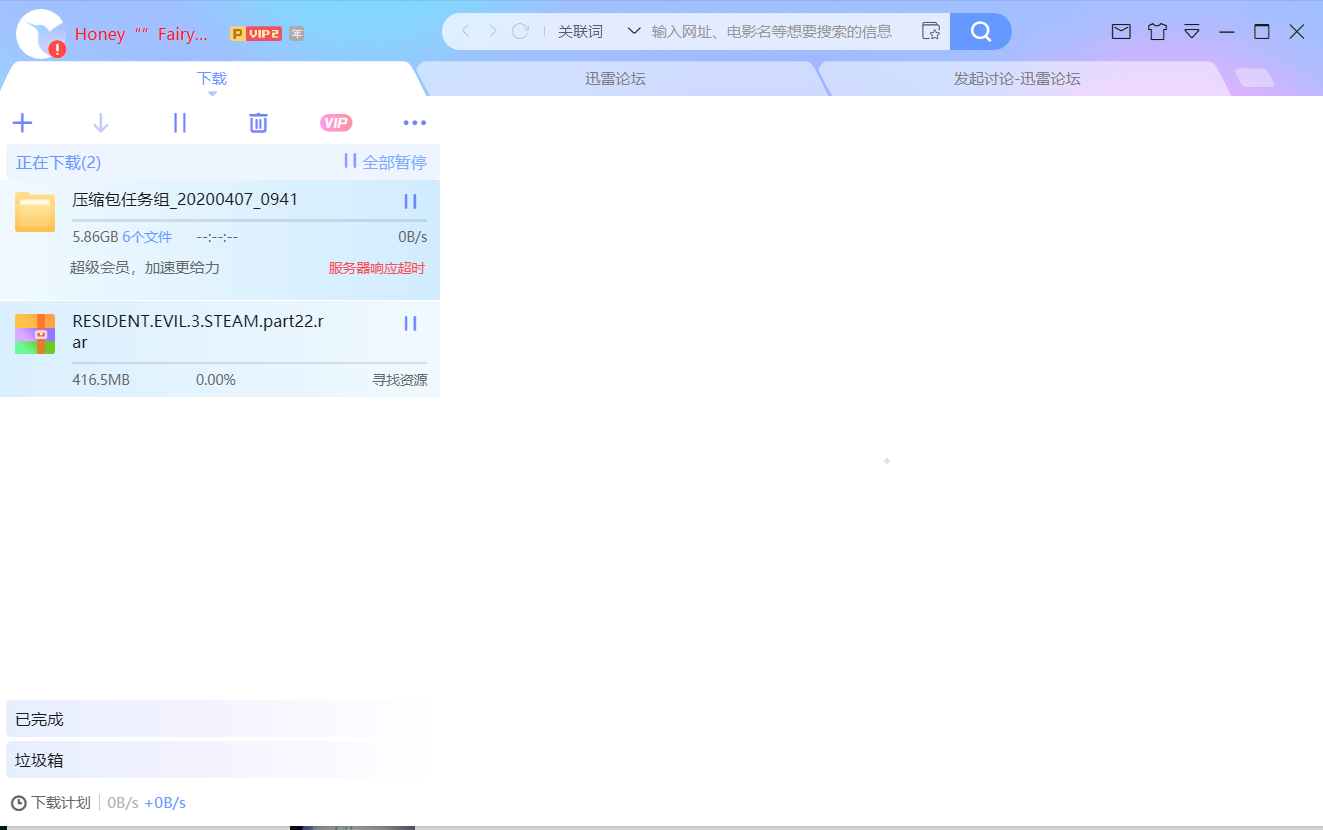Pause the 压缩包任务组 download task
The image size is (1323, 830).
coord(410,200)
